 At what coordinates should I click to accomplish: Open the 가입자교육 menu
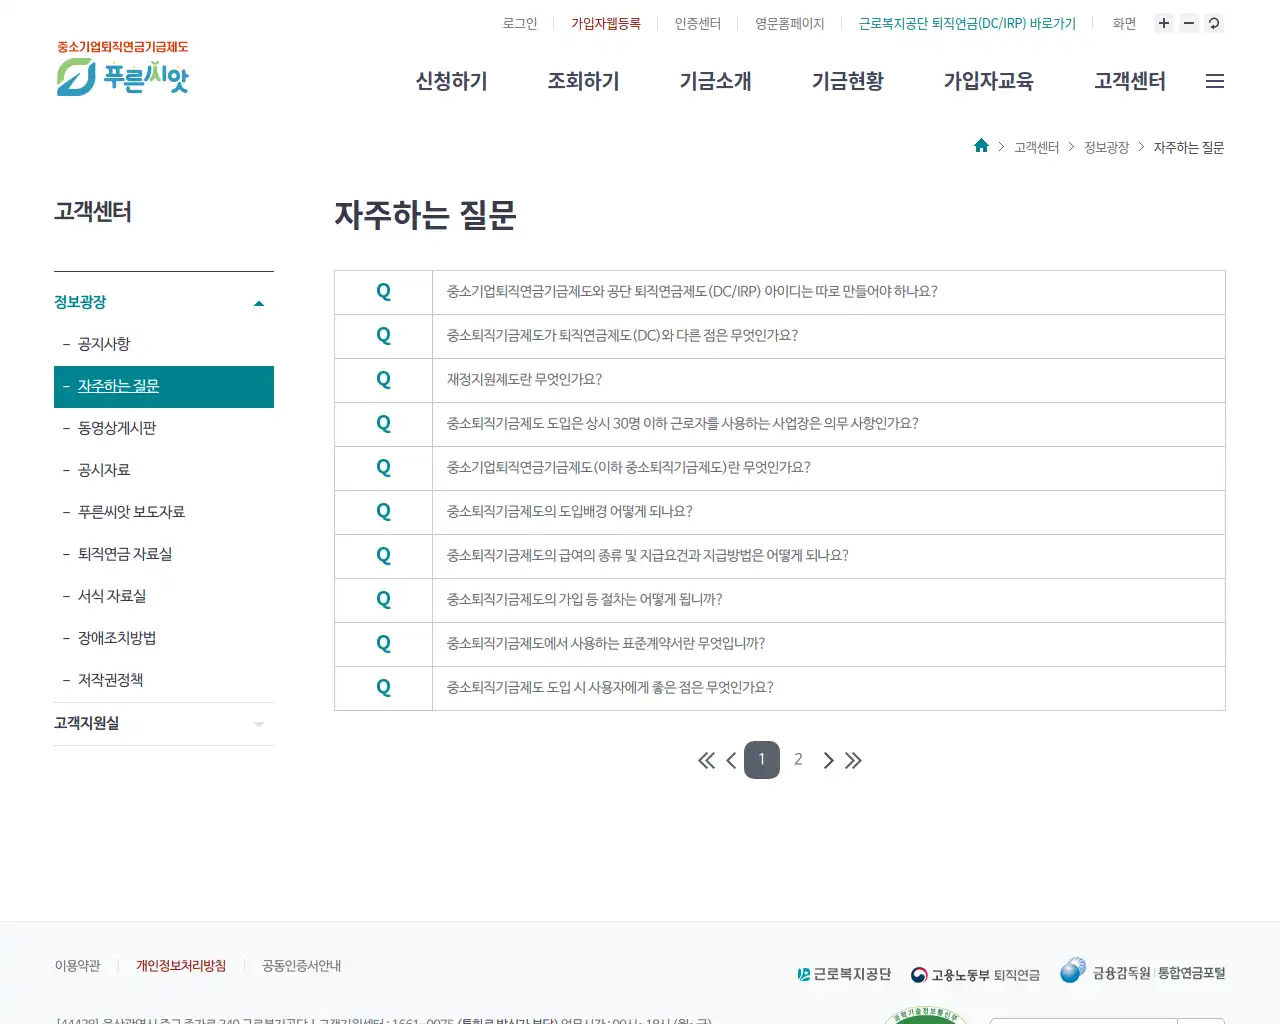(988, 81)
